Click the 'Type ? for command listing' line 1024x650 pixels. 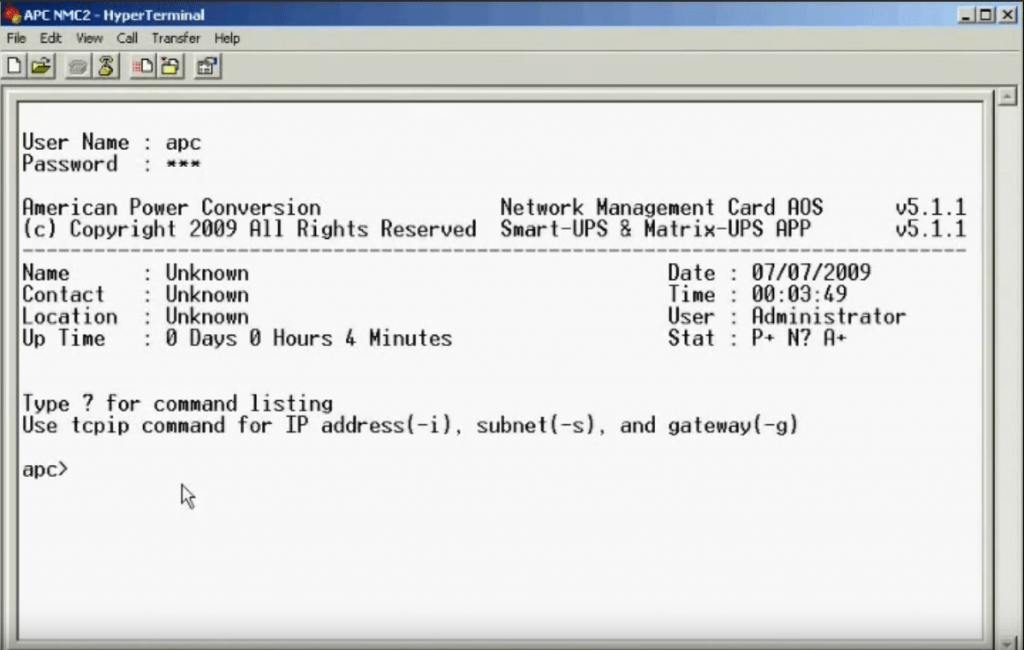(x=178, y=404)
